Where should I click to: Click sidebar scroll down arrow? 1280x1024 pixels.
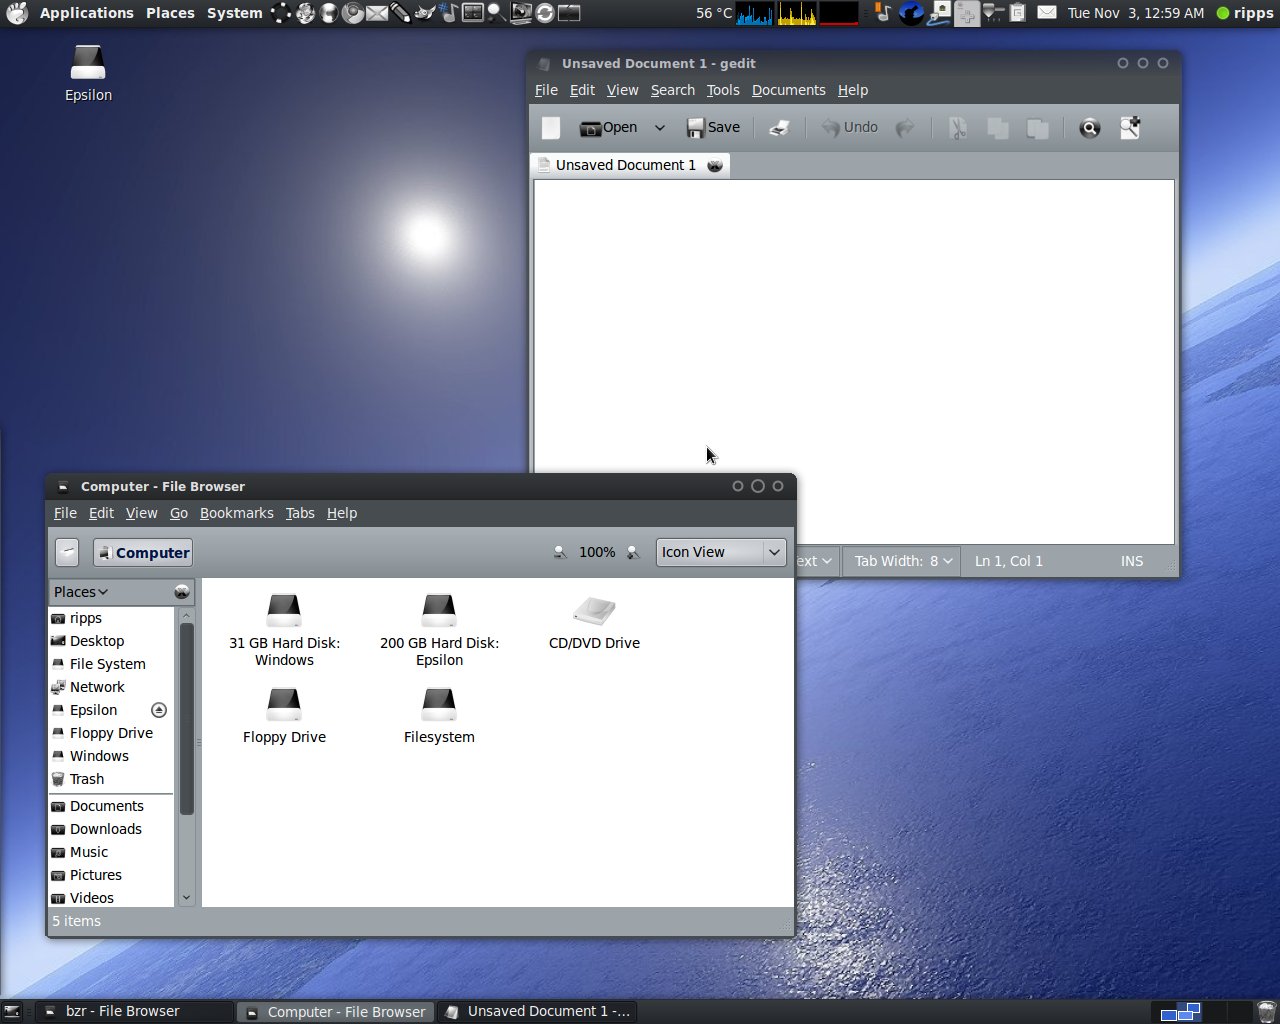point(186,898)
